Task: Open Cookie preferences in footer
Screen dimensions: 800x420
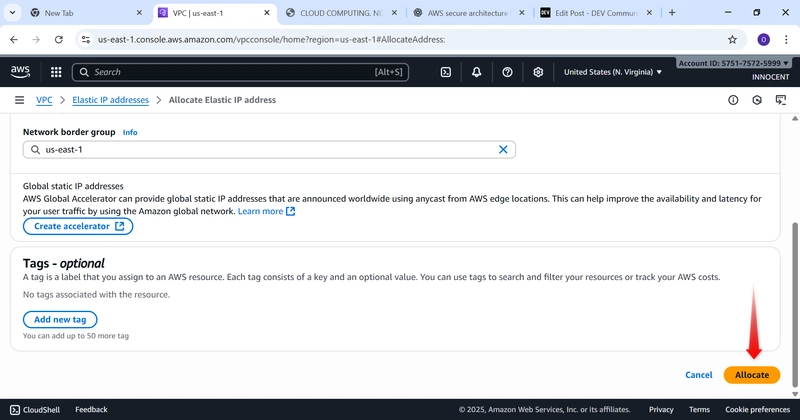Action: point(758,410)
